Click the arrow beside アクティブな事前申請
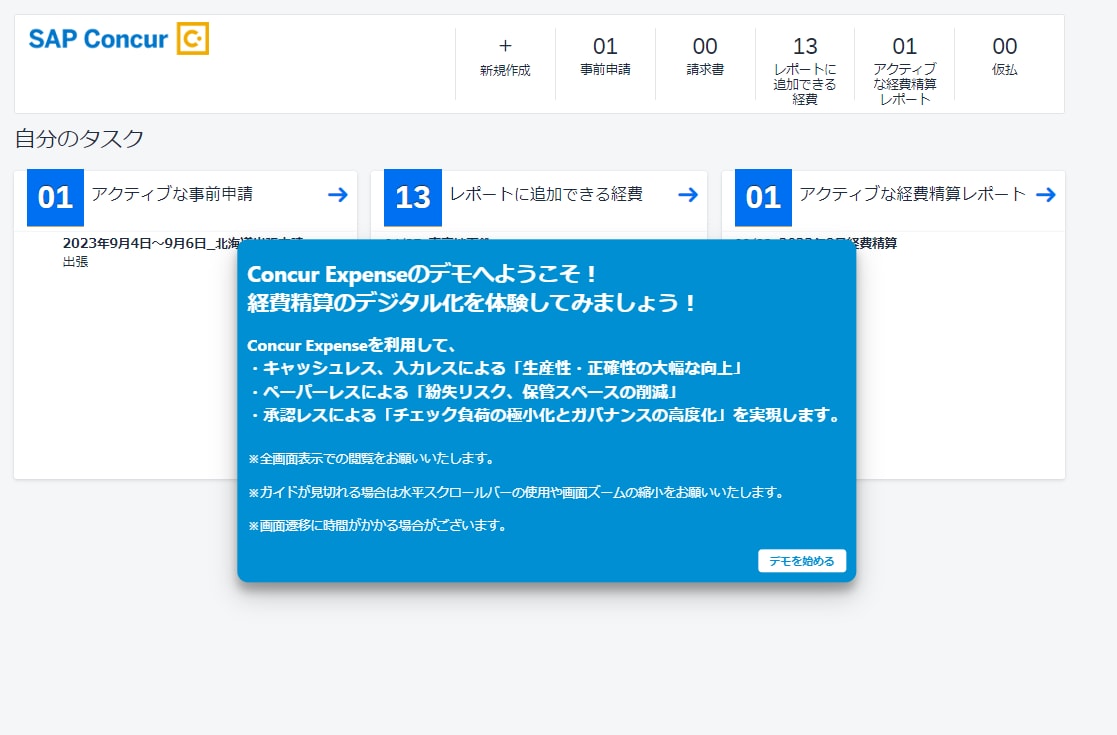This screenshot has width=1117, height=735. [338, 194]
